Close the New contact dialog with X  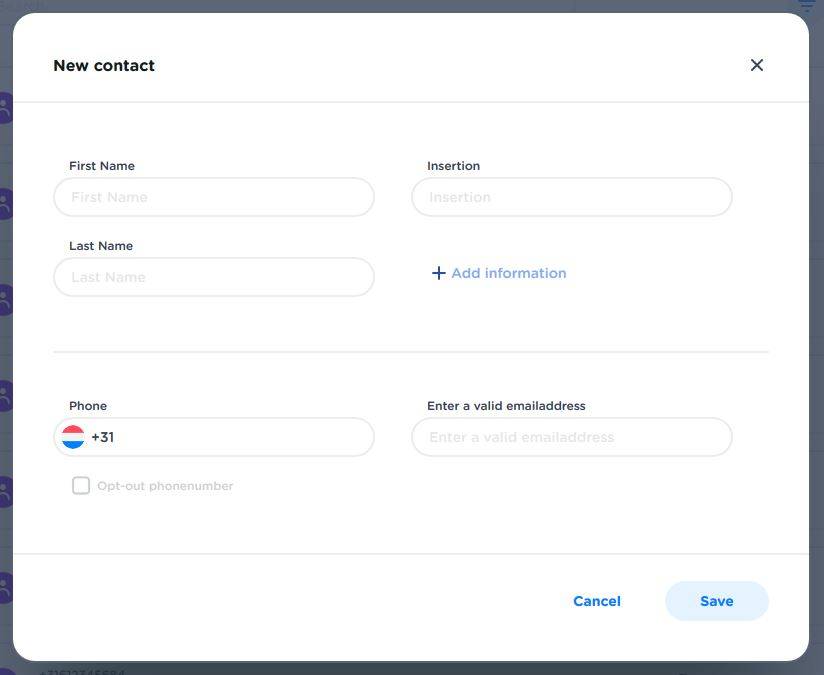756,65
